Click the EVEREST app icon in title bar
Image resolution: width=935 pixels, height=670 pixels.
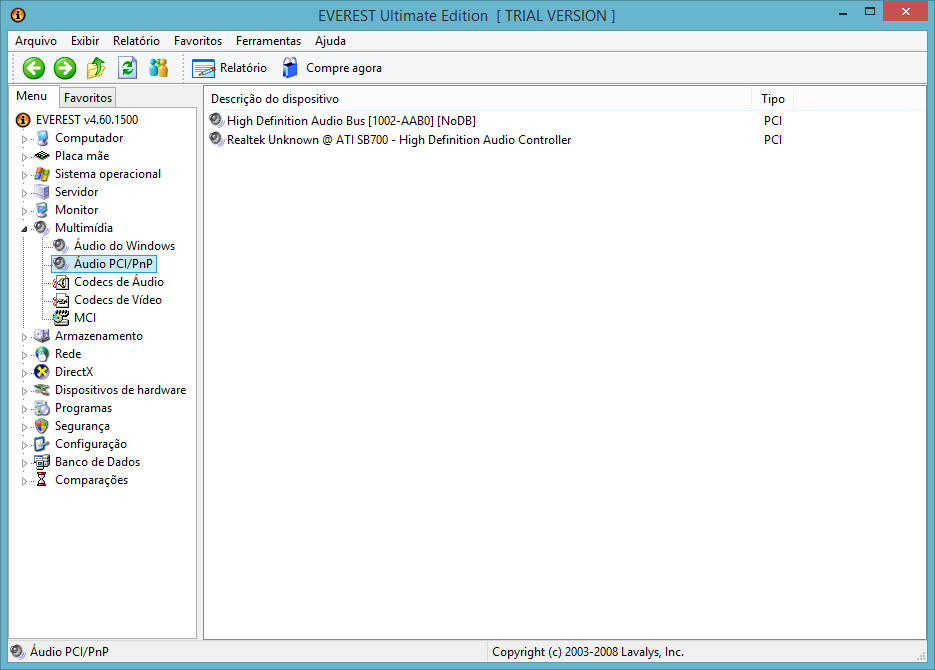coord(18,15)
